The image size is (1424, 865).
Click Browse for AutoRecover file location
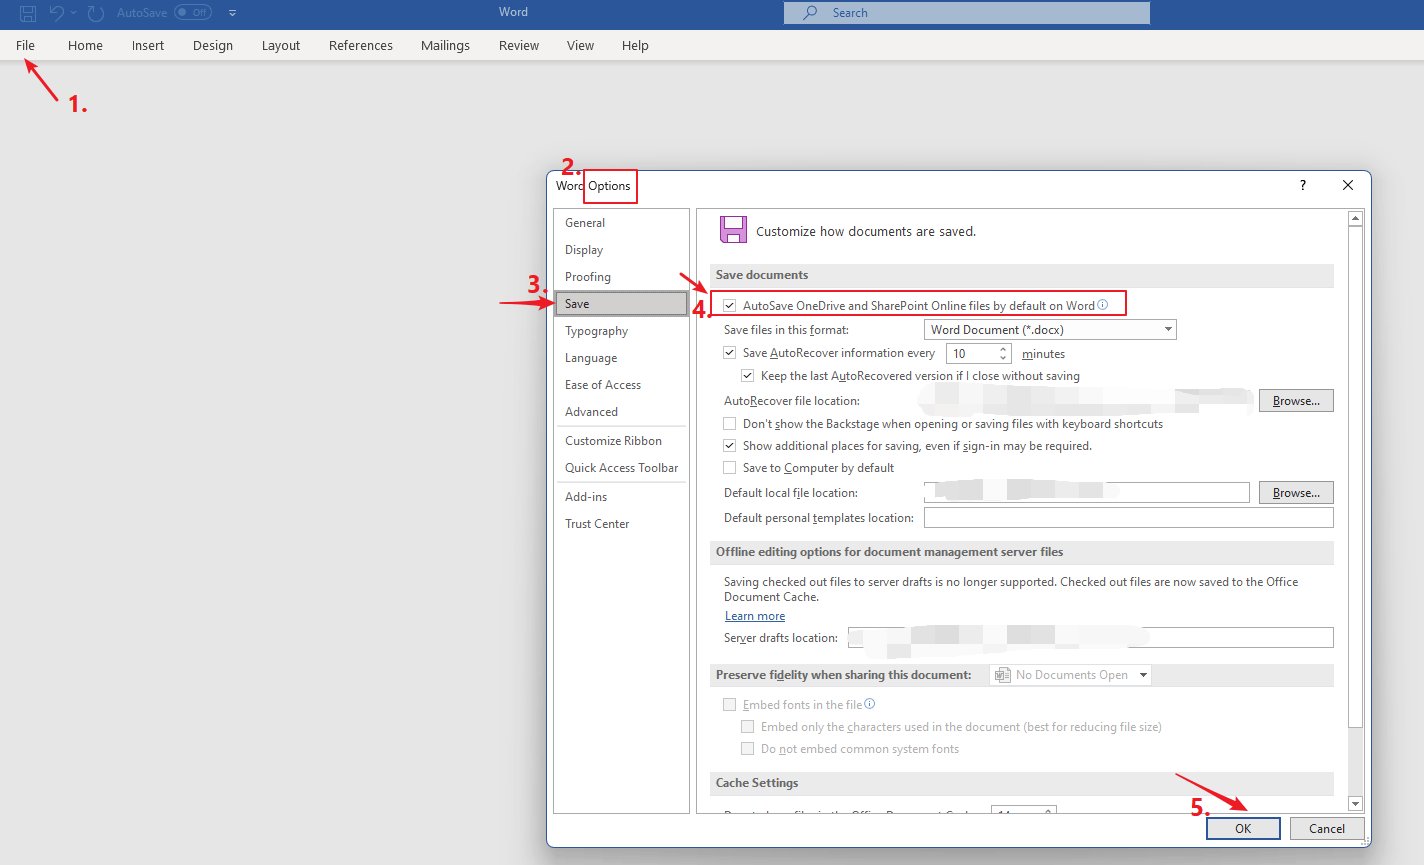[1296, 401]
